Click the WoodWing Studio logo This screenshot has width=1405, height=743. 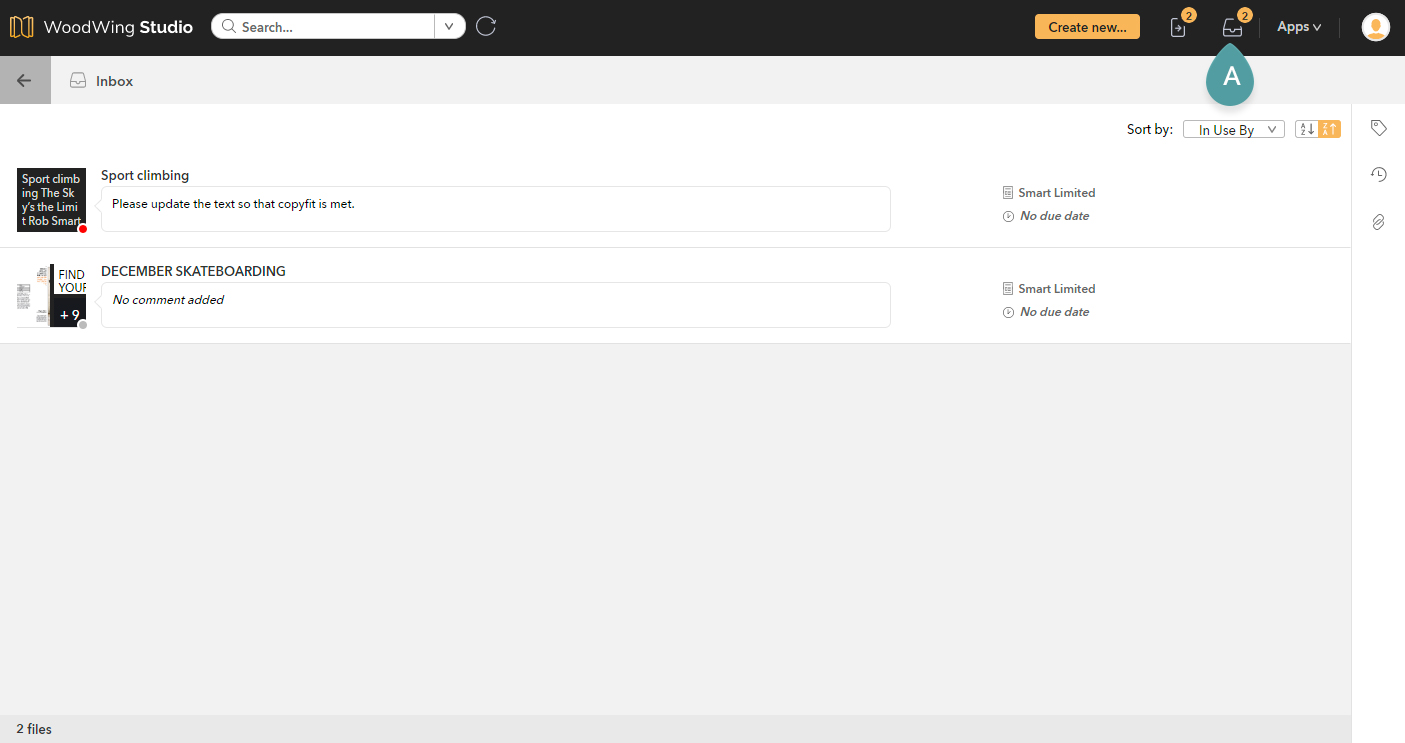click(100, 27)
